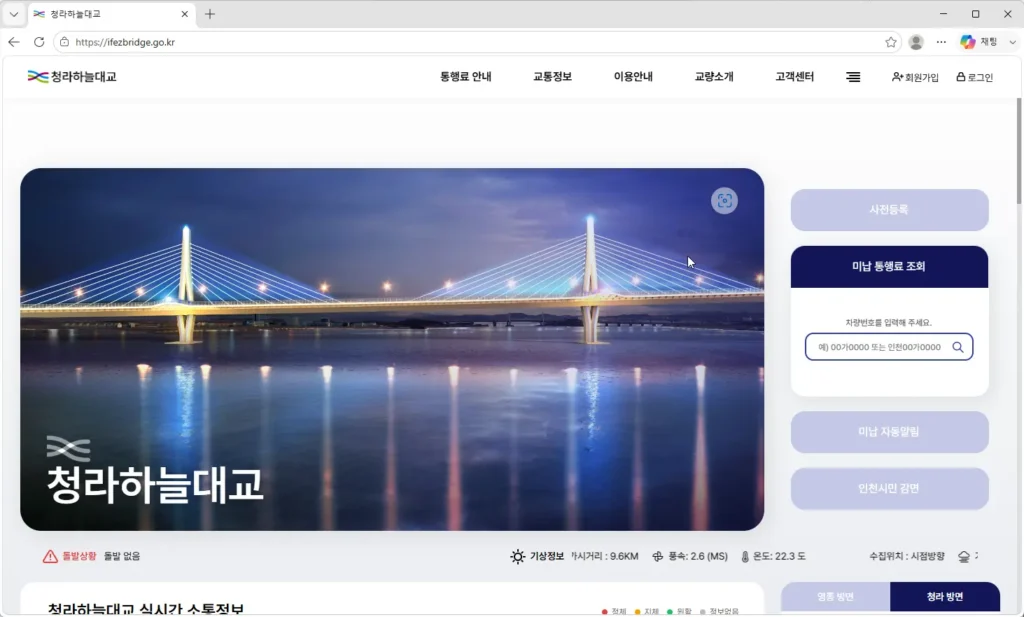This screenshot has width=1024, height=617.
Task: Click the 청라하늘대교 site logo
Action: [x=72, y=76]
